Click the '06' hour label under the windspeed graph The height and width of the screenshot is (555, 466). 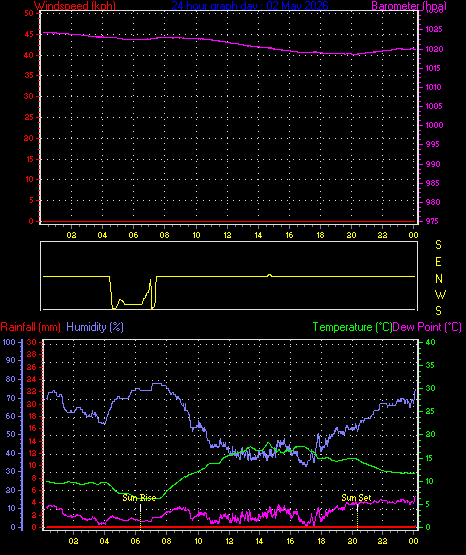pyautogui.click(x=133, y=235)
